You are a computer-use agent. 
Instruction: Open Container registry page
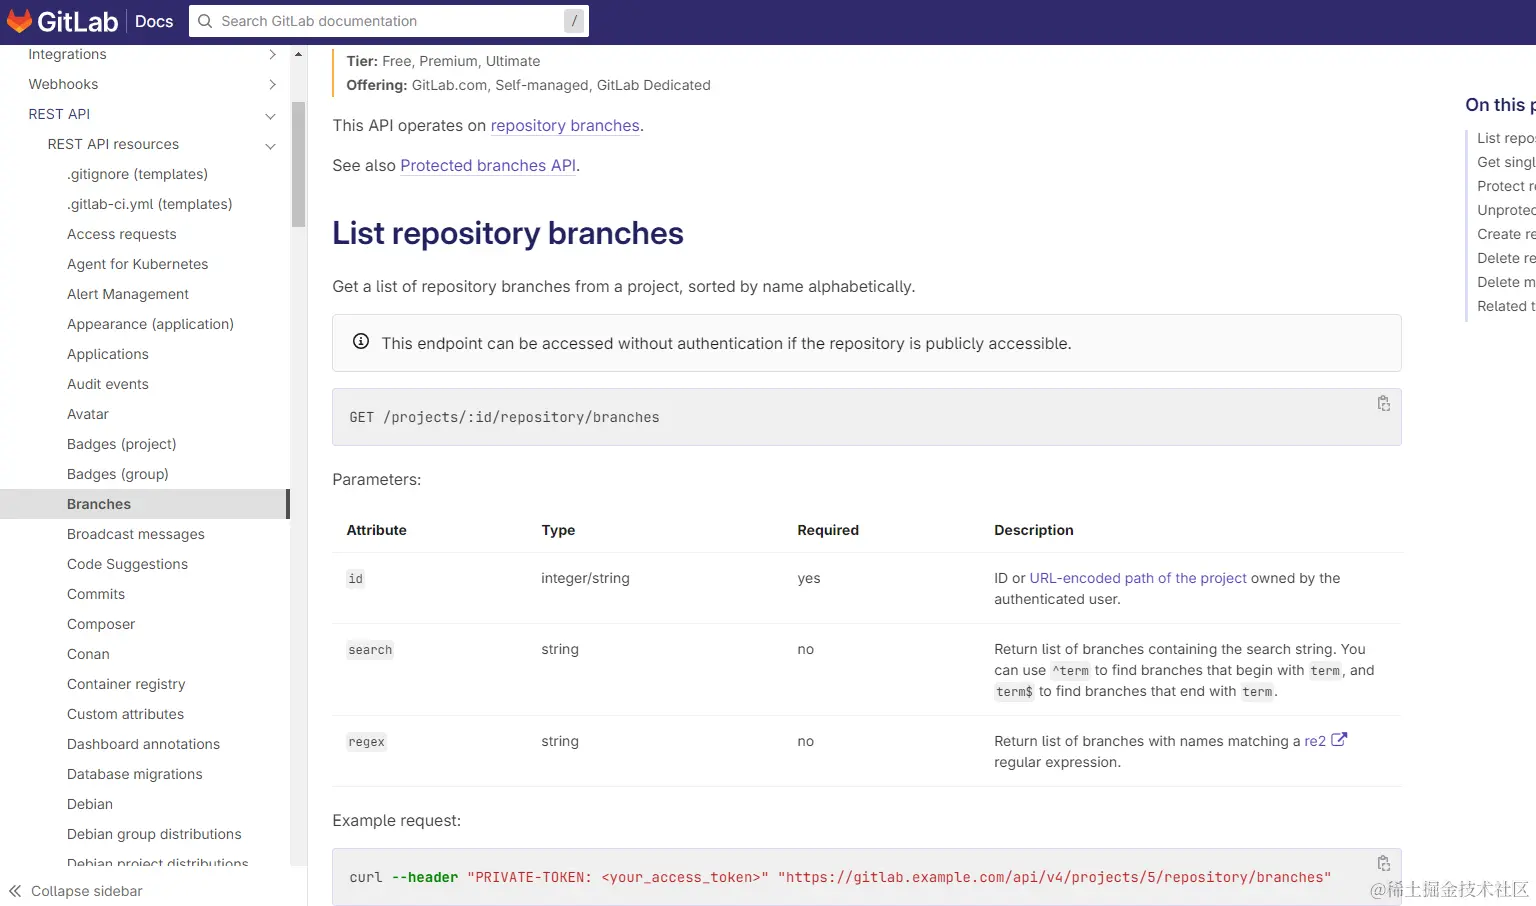pyautogui.click(x=126, y=684)
